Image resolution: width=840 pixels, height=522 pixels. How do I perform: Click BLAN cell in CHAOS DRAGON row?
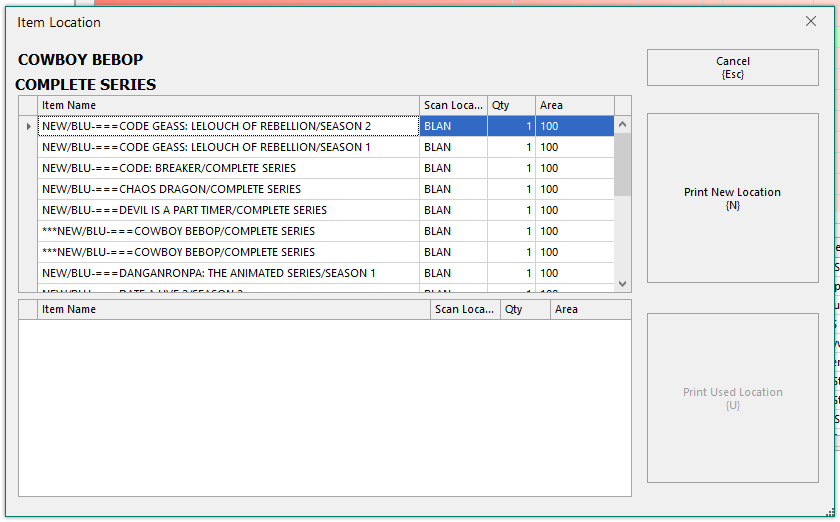(x=453, y=189)
